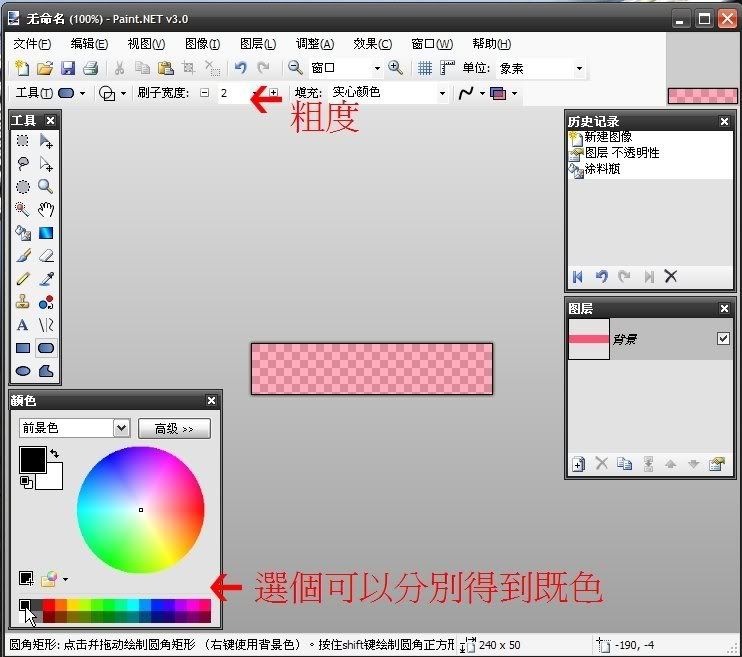Select the Pan hand tool
This screenshot has width=742, height=657.
pyautogui.click(x=46, y=209)
